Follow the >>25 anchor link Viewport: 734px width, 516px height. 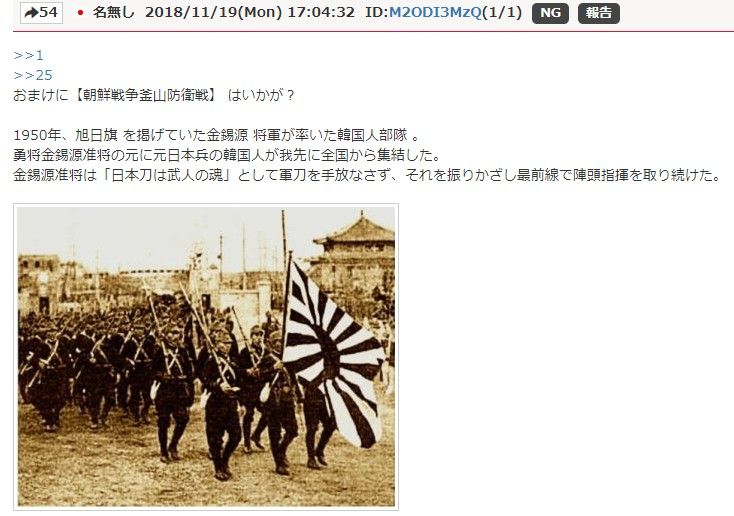(33, 75)
